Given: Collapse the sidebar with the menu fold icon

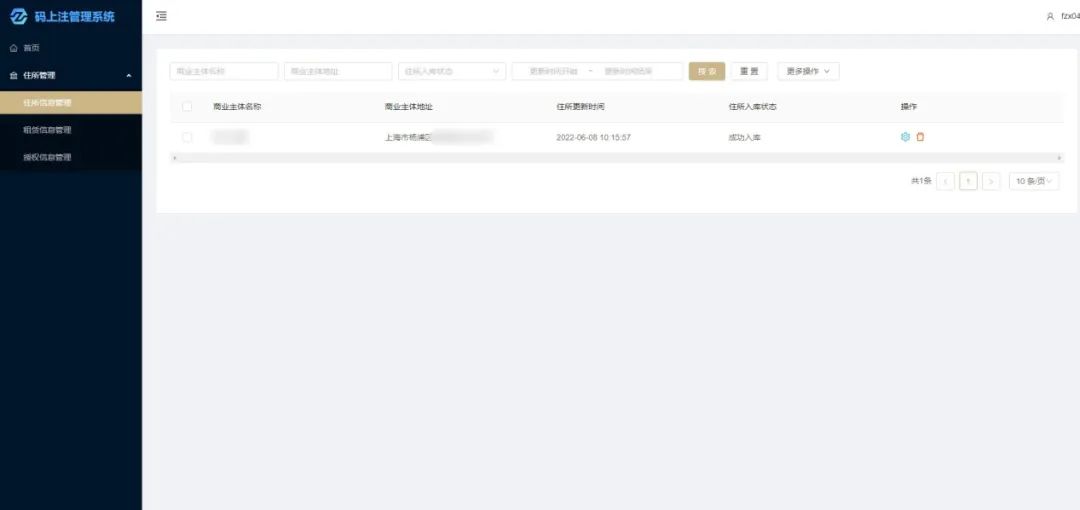Looking at the screenshot, I should tap(161, 16).
